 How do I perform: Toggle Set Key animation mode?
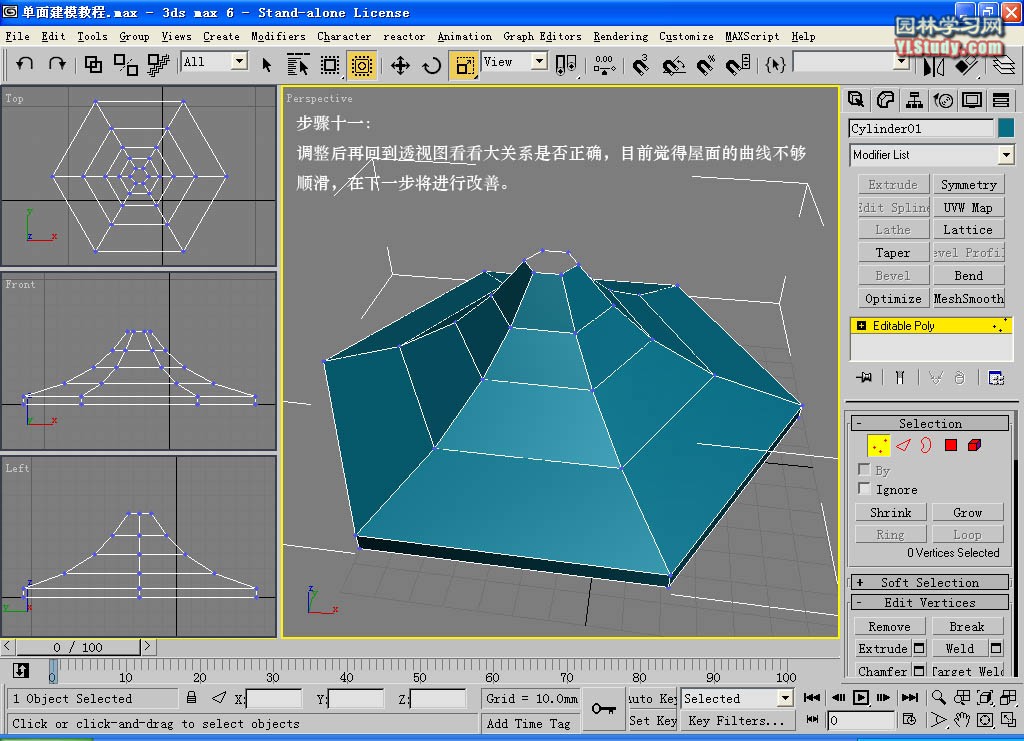click(652, 721)
